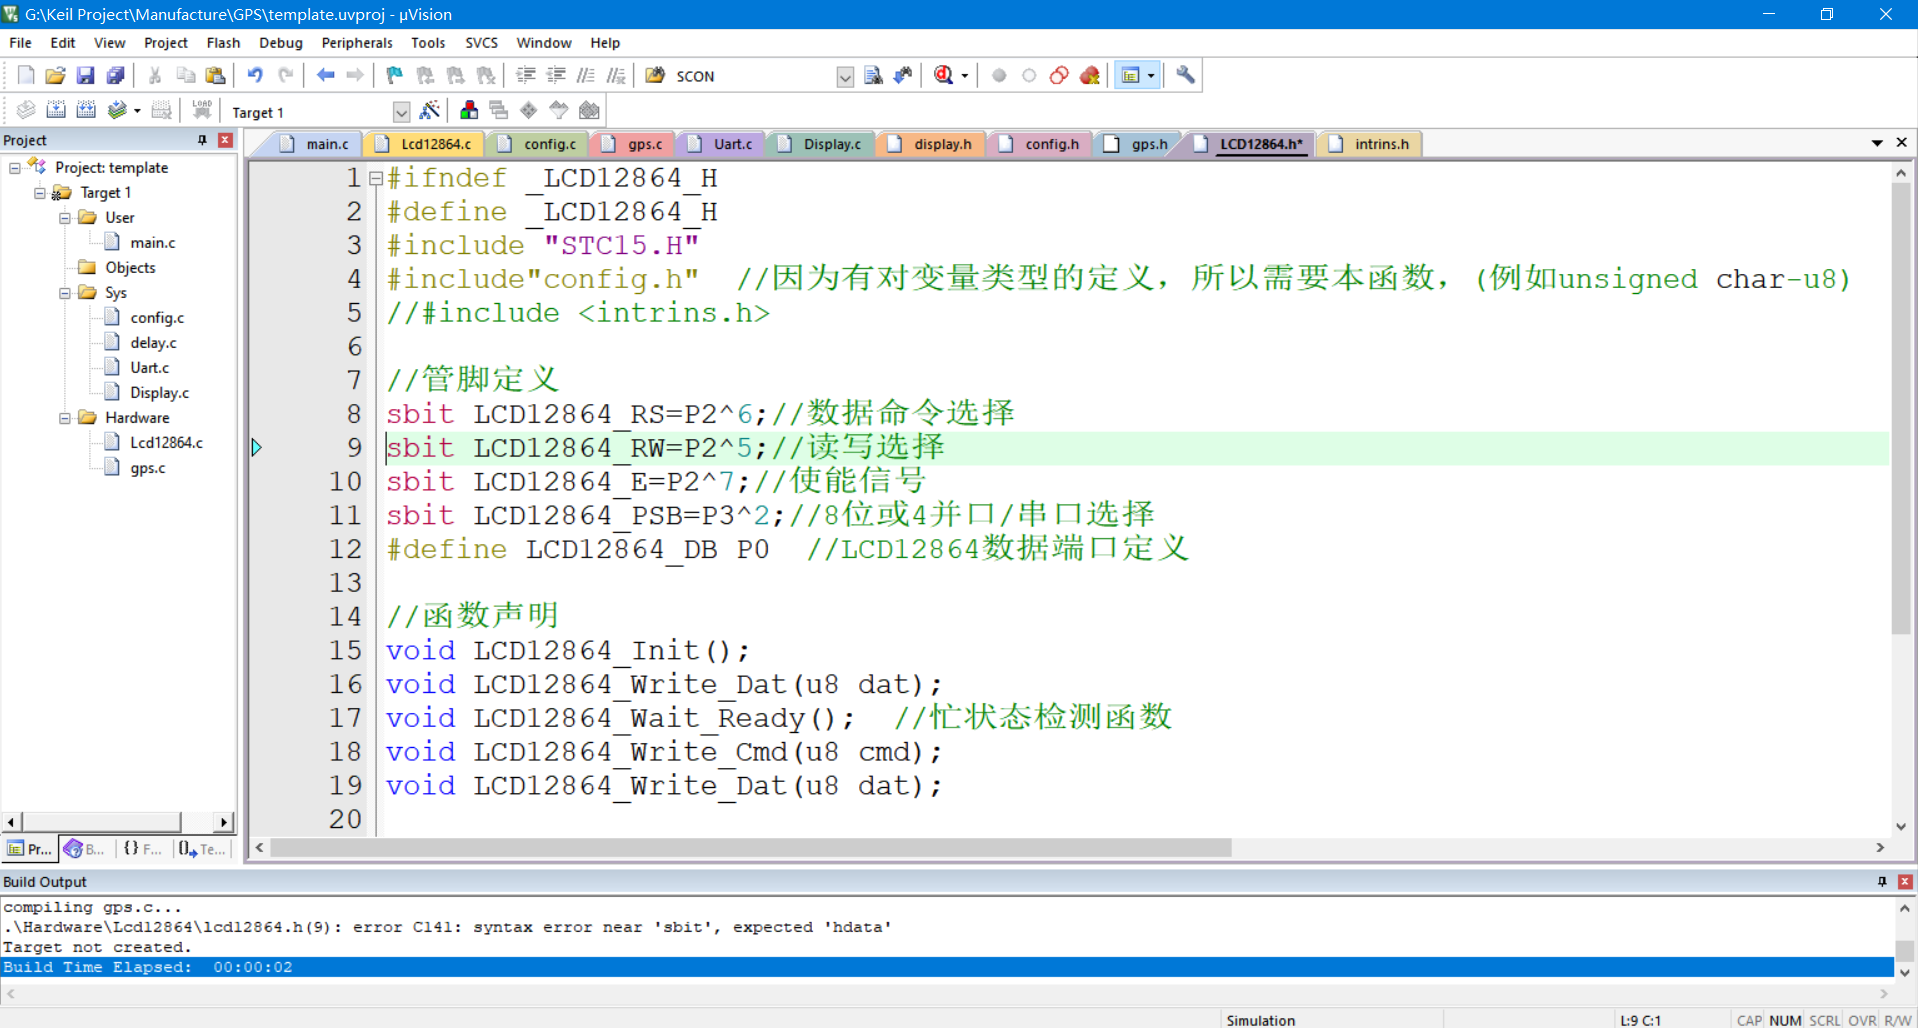The image size is (1918, 1028).
Task: Comment the selected lines
Action: click(586, 75)
